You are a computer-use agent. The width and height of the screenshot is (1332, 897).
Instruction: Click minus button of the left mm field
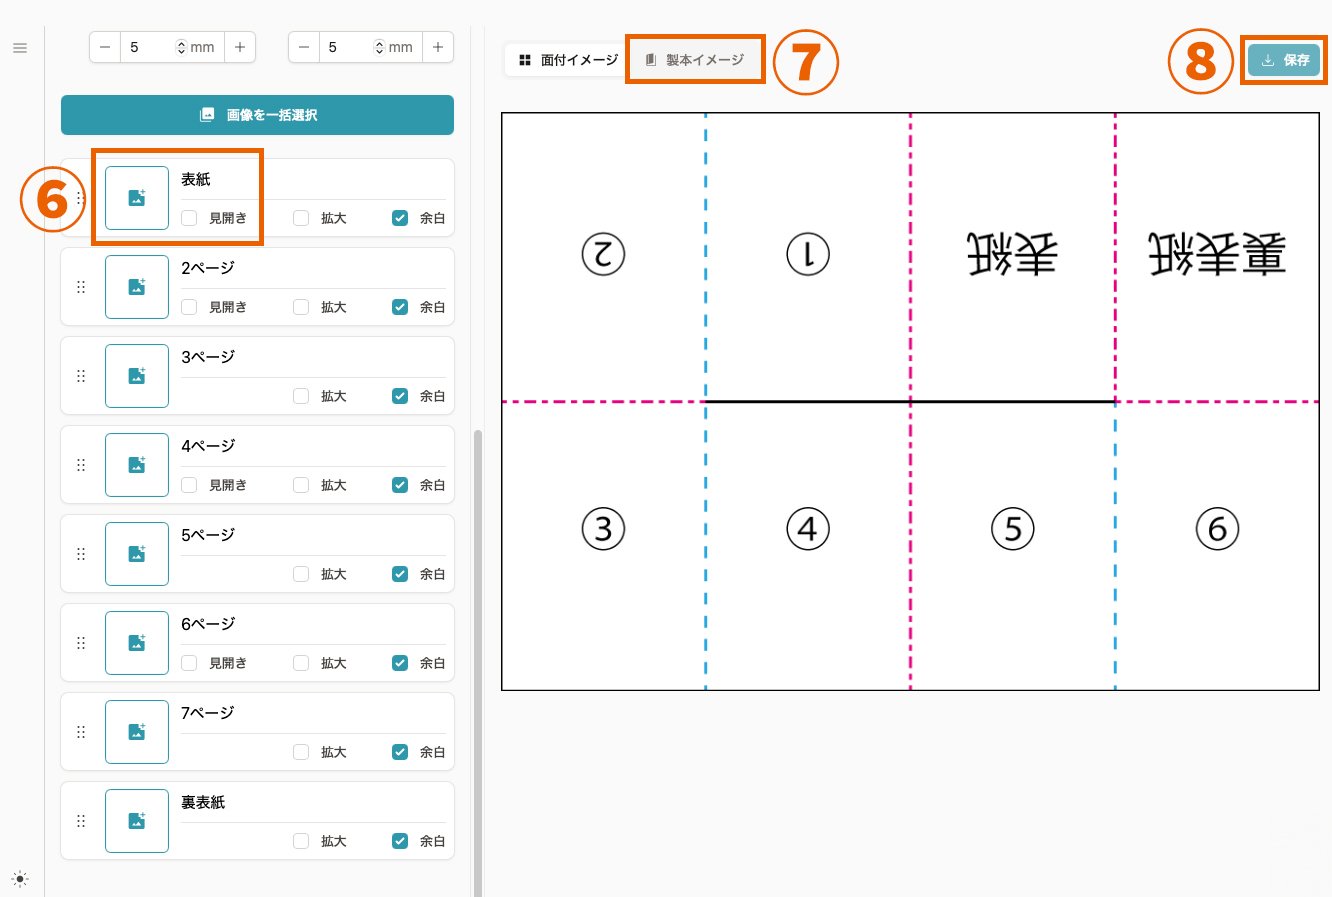point(105,47)
